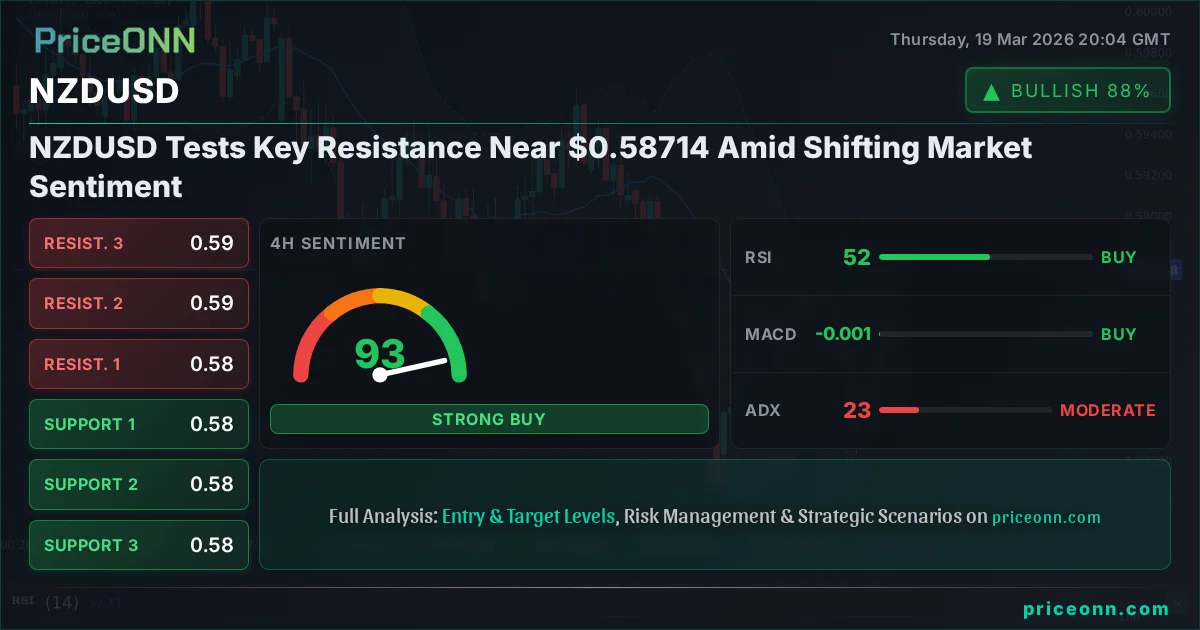Click the NZDUSD symbol title

[x=105, y=91]
